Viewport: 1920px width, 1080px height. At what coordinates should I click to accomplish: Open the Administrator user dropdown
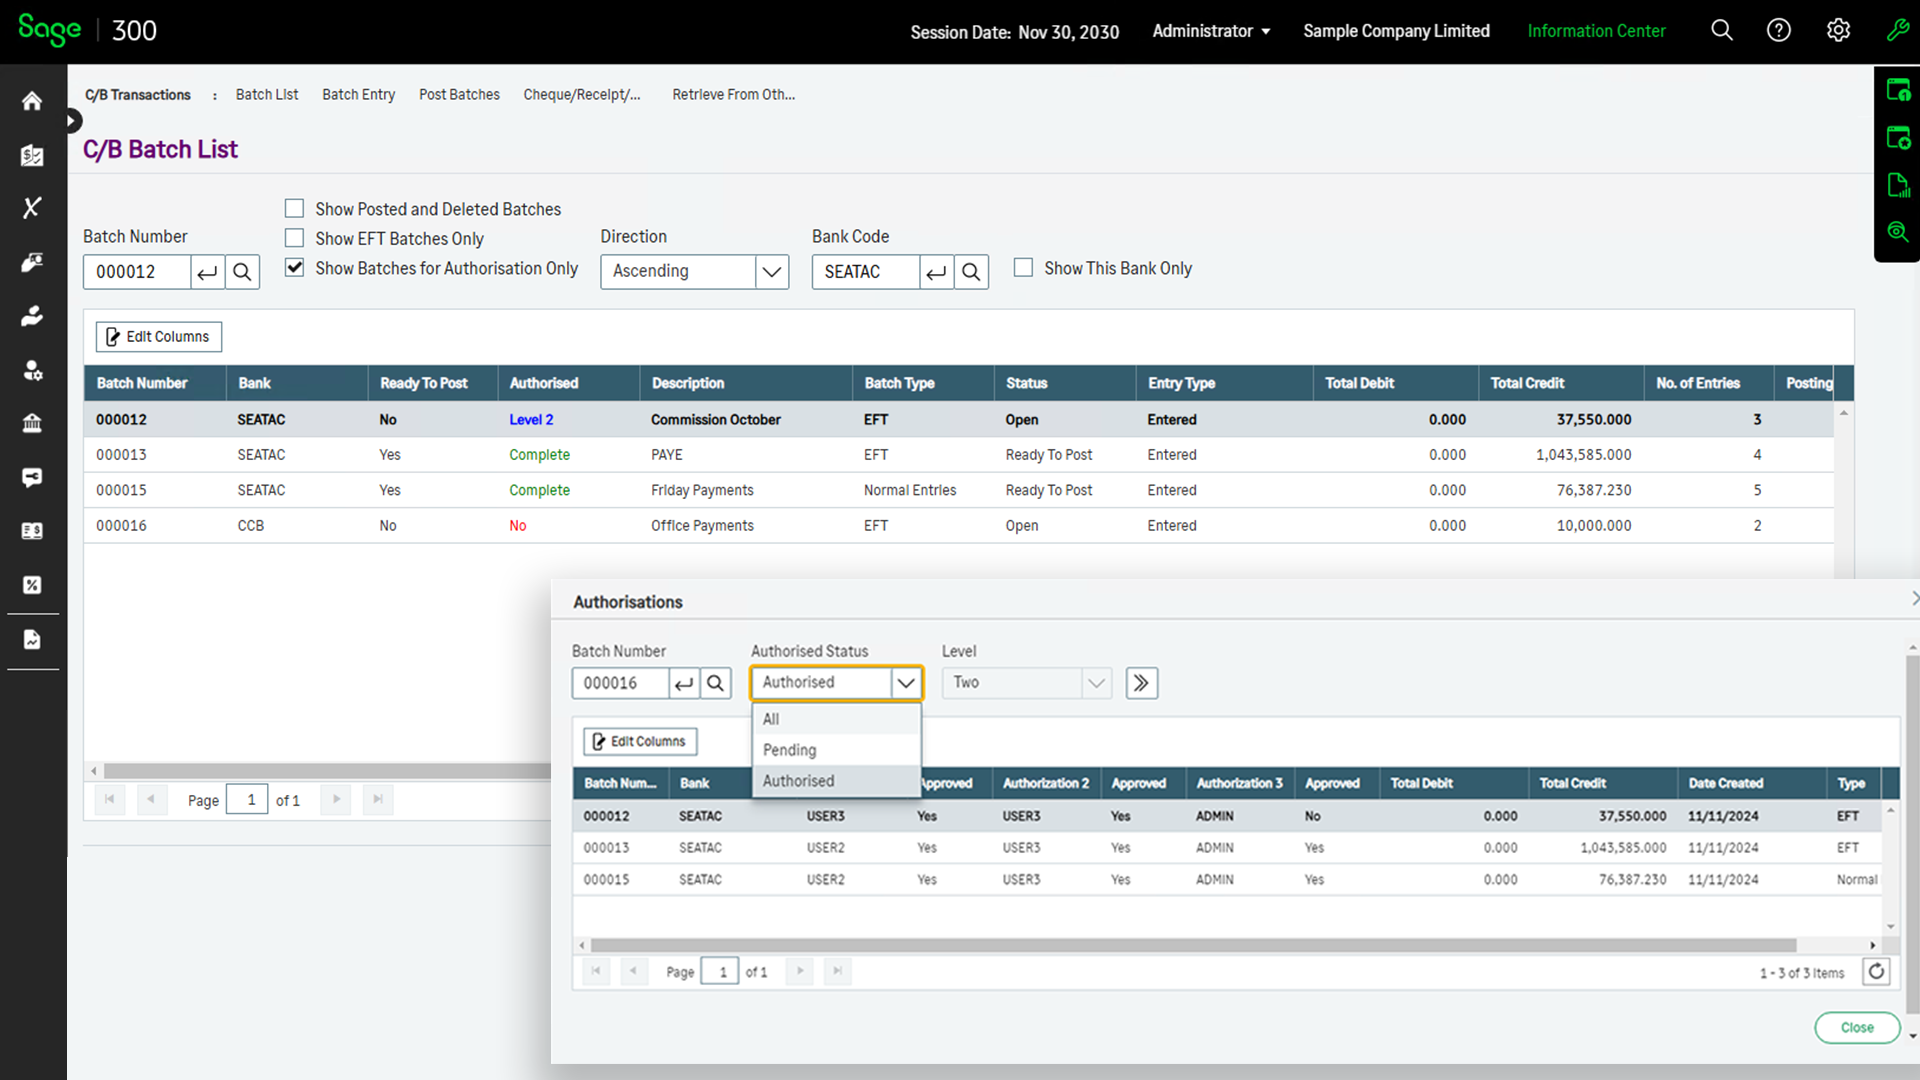(1211, 31)
